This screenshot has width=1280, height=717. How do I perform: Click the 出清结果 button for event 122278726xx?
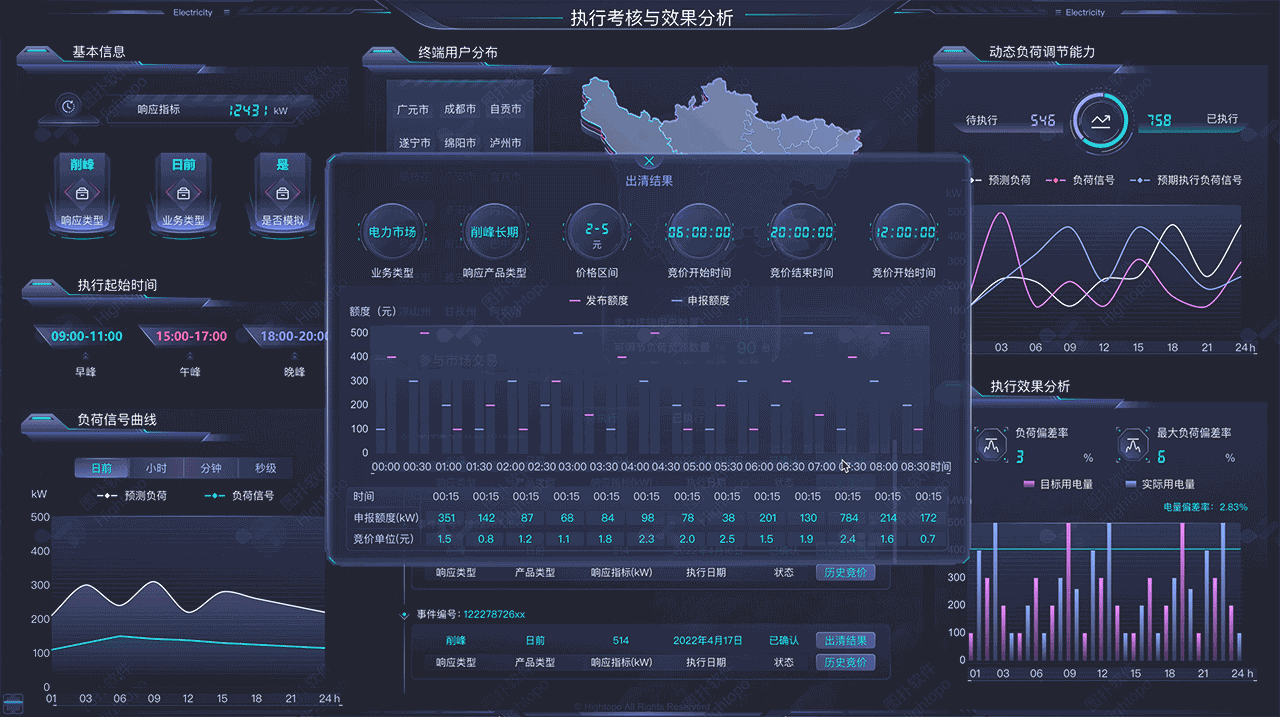click(x=845, y=641)
